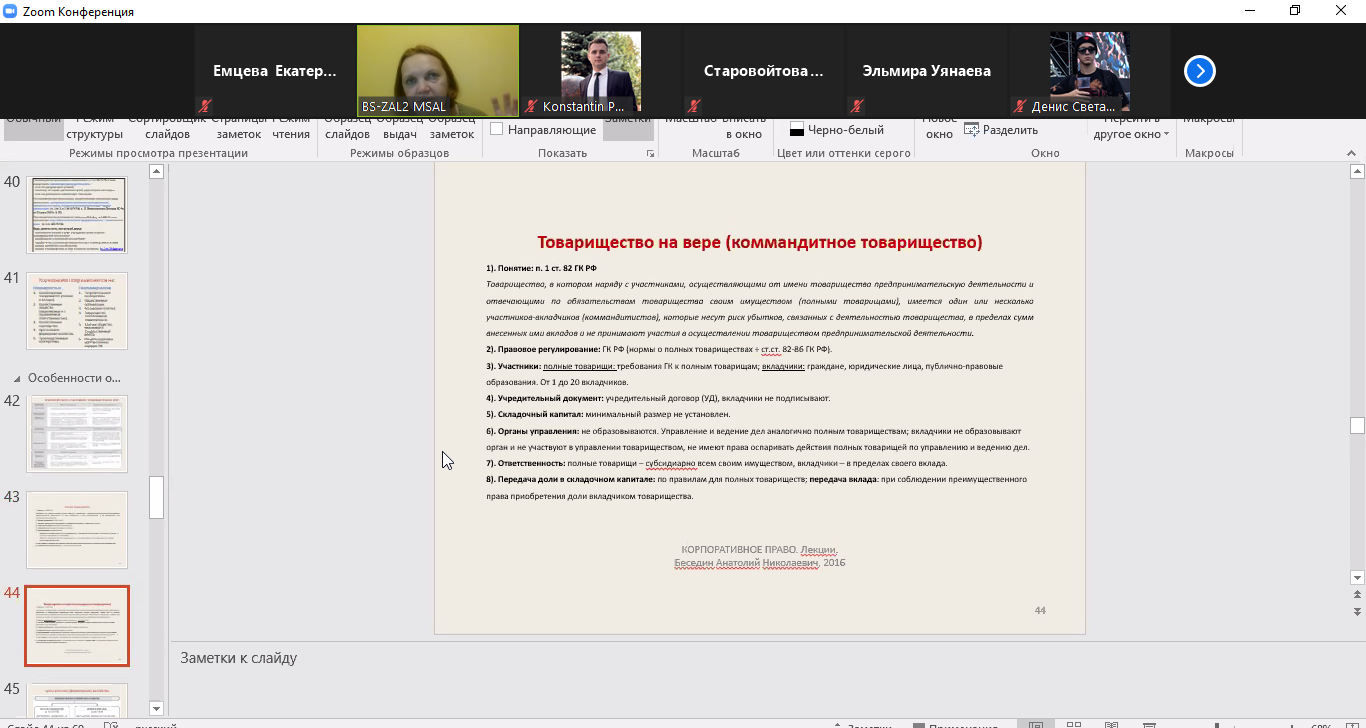Select Эльмира Уянаева participant tile
This screenshot has width=1366, height=728.
(x=927, y=71)
